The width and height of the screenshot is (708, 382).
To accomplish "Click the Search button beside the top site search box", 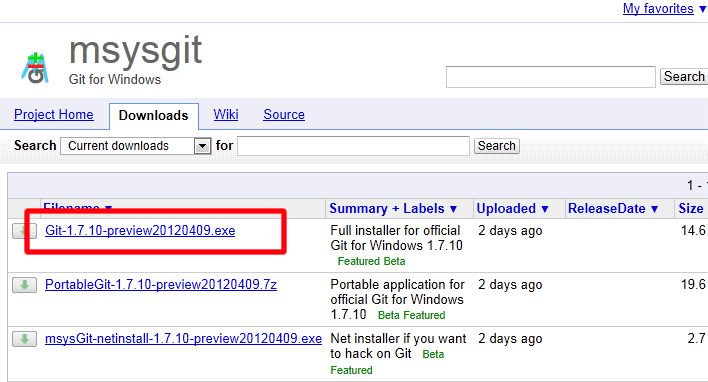I will click(684, 77).
